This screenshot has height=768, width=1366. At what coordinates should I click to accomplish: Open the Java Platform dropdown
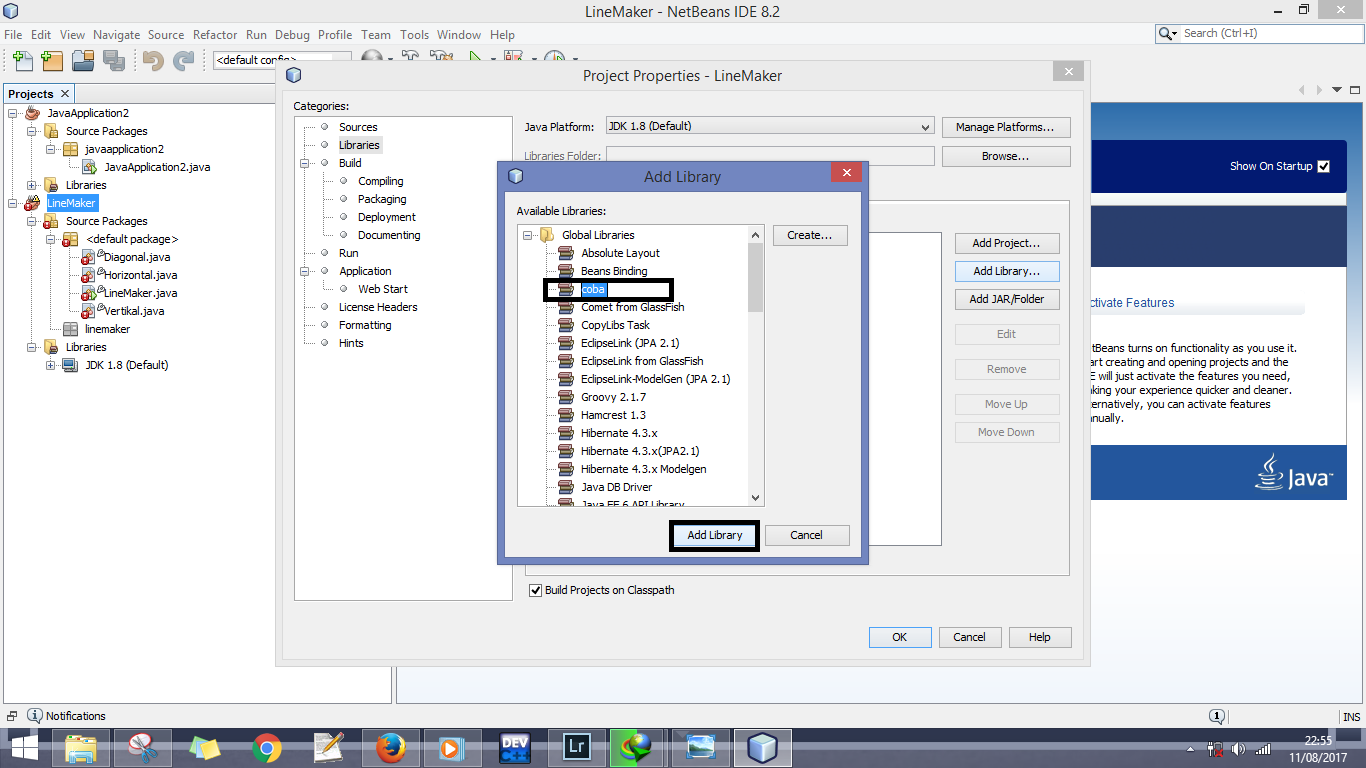point(925,127)
